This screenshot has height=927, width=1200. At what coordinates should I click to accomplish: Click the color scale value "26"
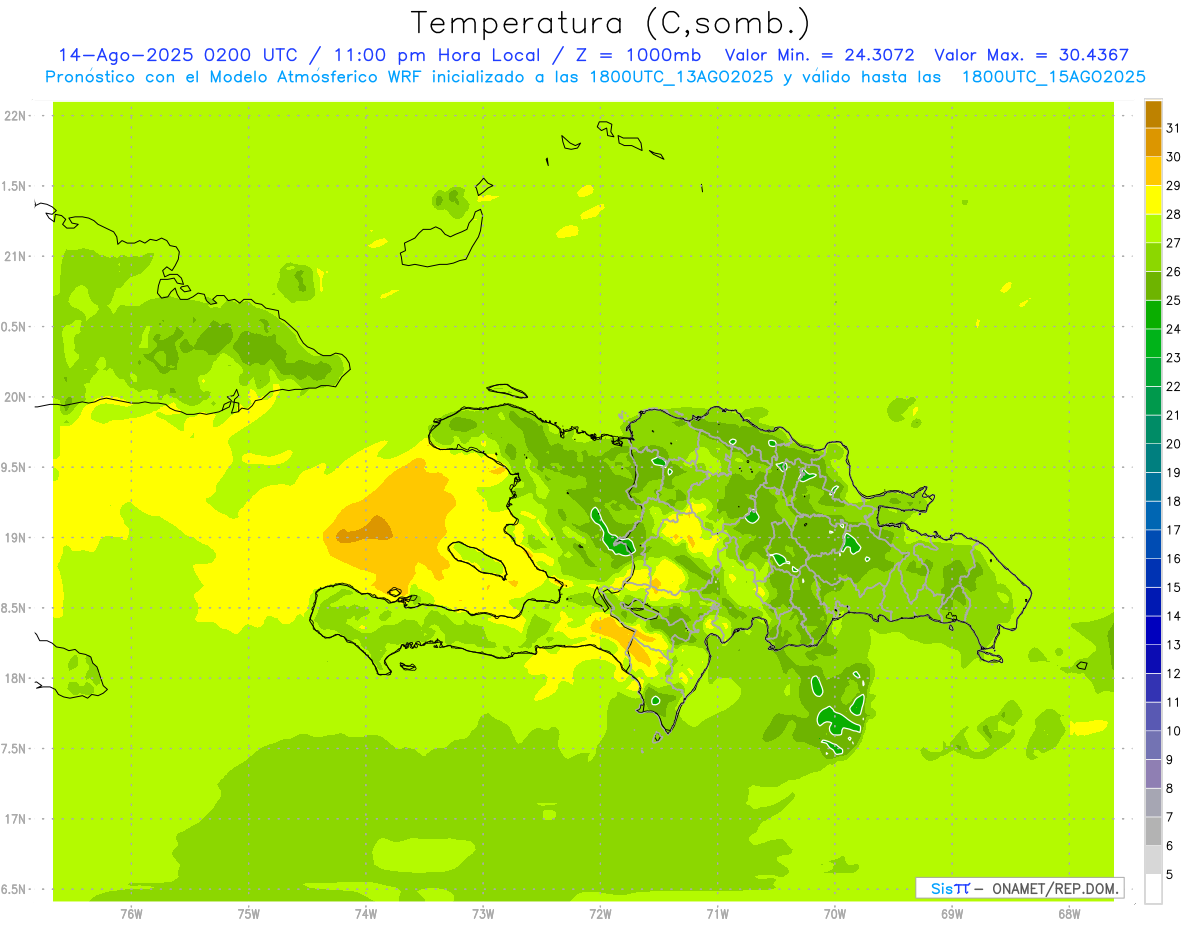(1174, 272)
